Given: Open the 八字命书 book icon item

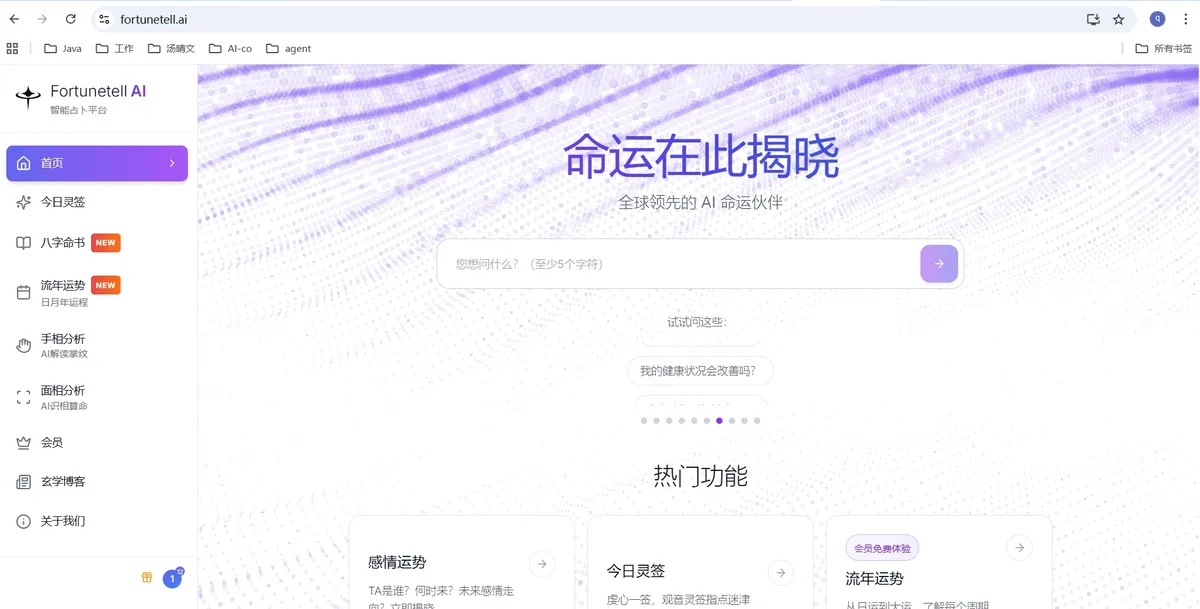Looking at the screenshot, I should (x=24, y=243).
